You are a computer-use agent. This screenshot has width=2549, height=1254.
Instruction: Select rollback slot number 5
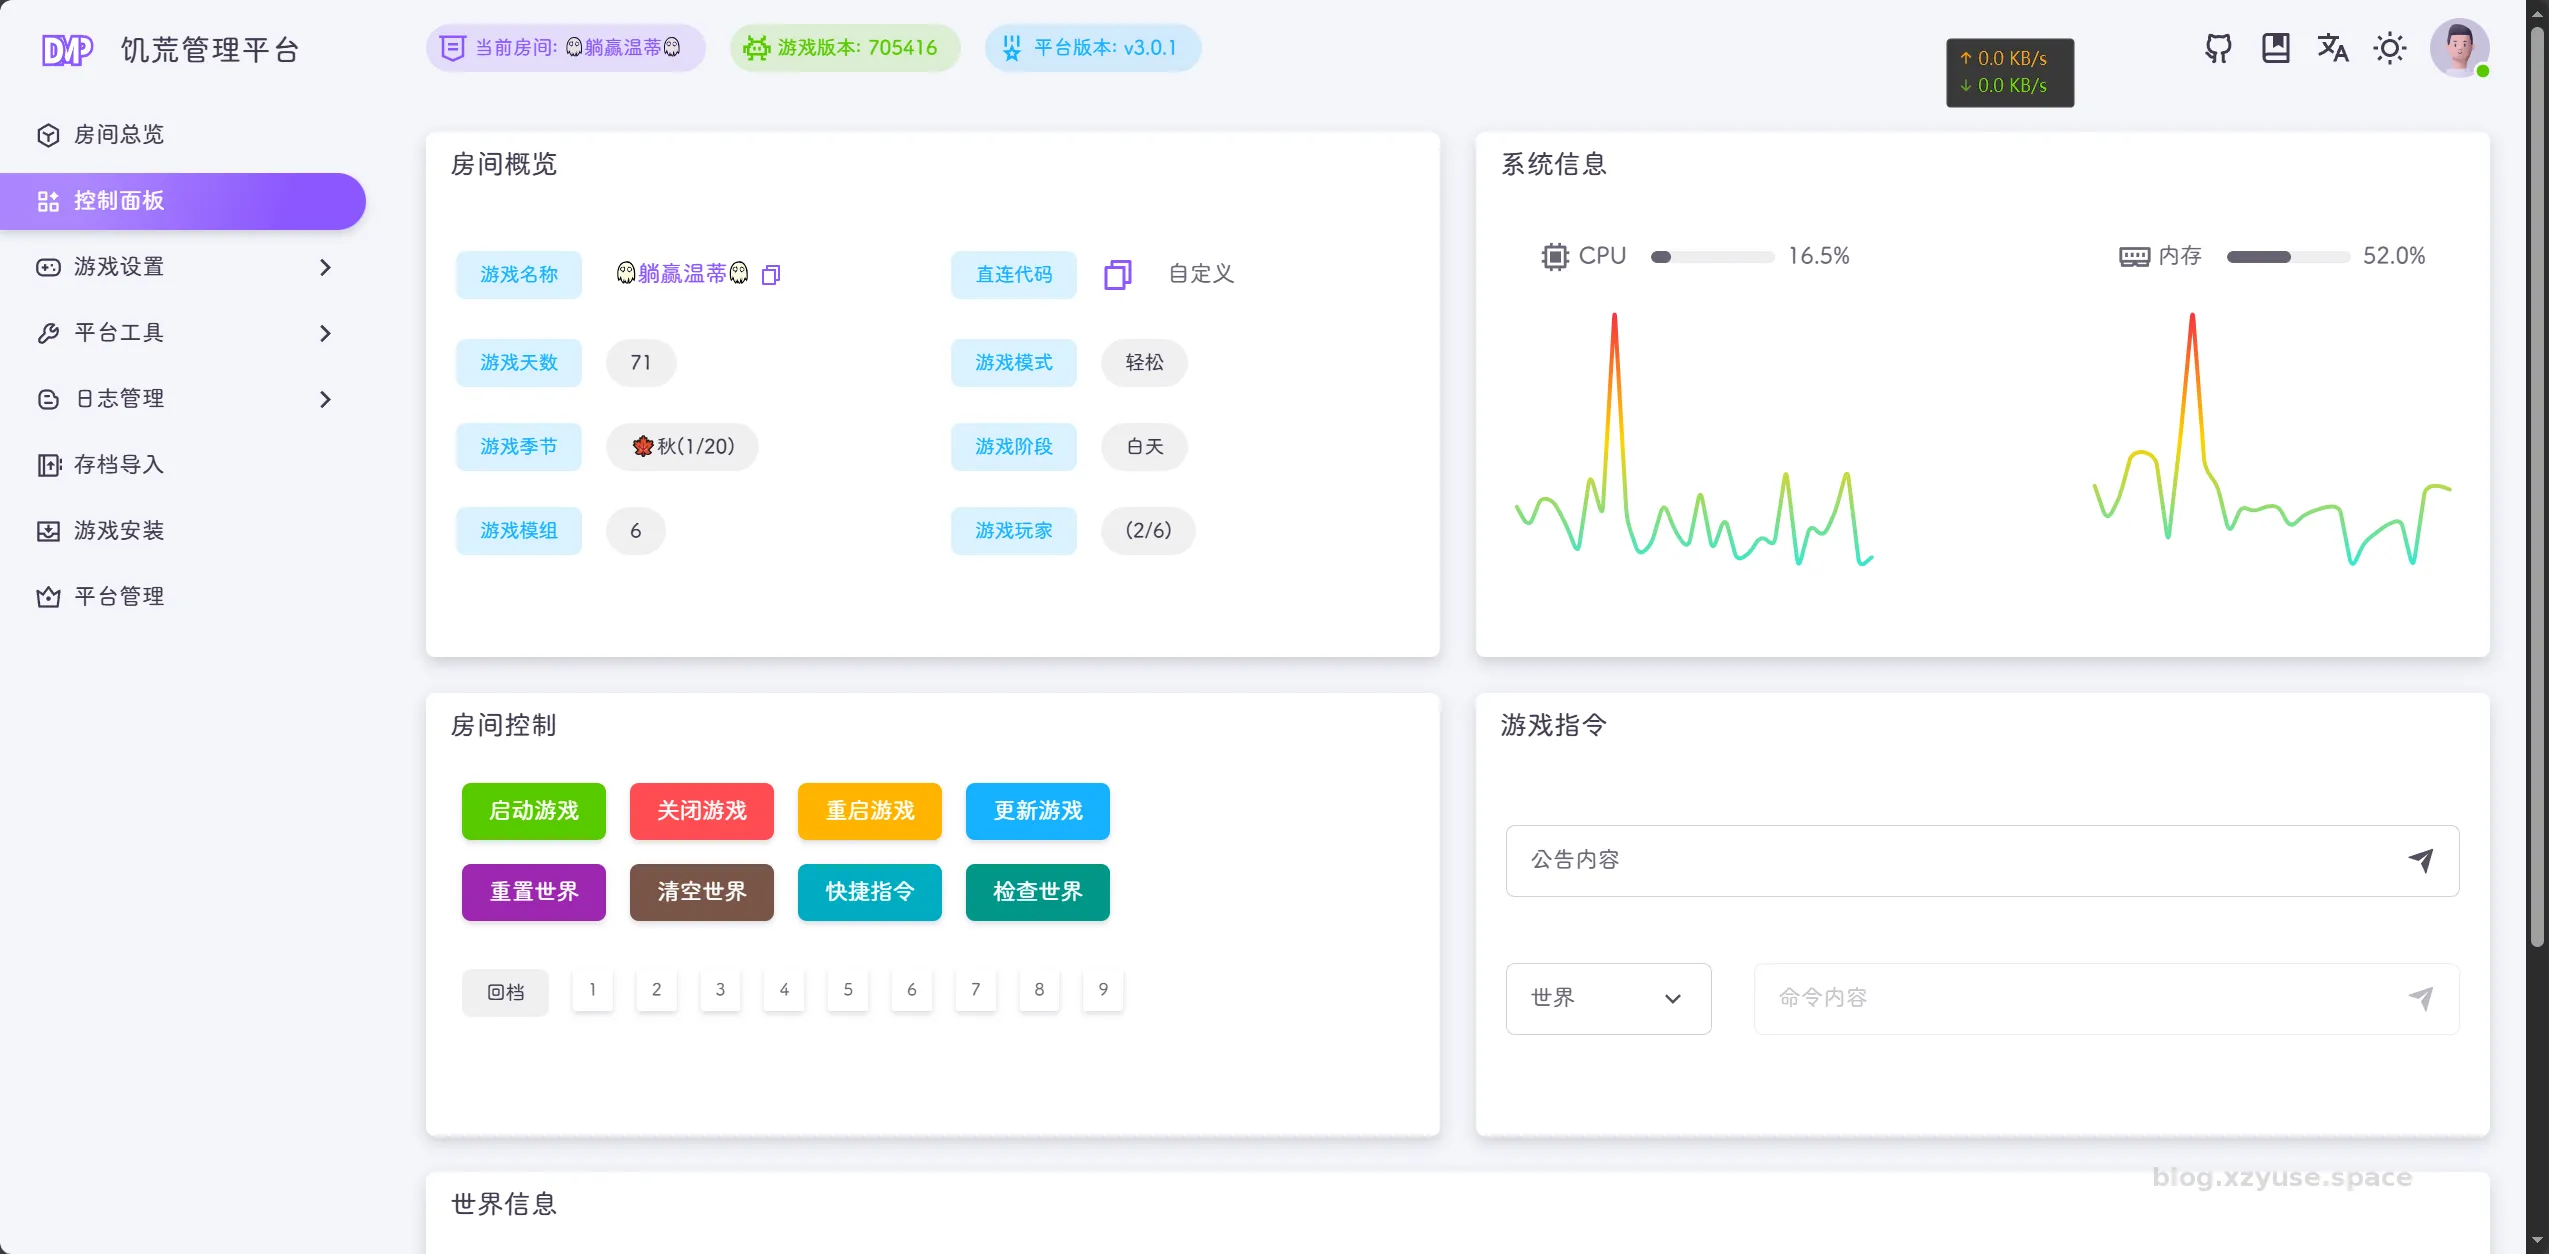(848, 990)
